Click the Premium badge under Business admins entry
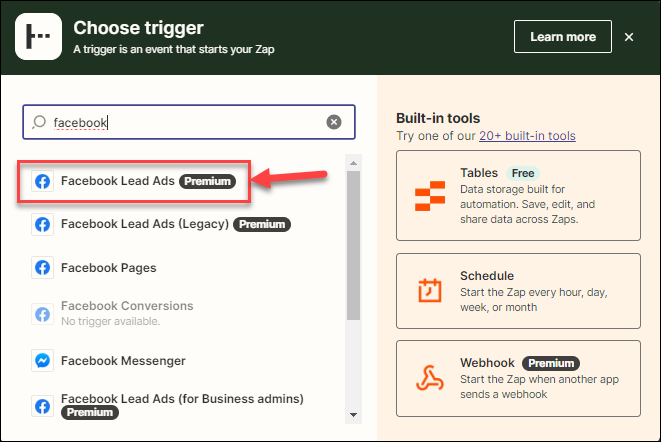 click(x=90, y=412)
